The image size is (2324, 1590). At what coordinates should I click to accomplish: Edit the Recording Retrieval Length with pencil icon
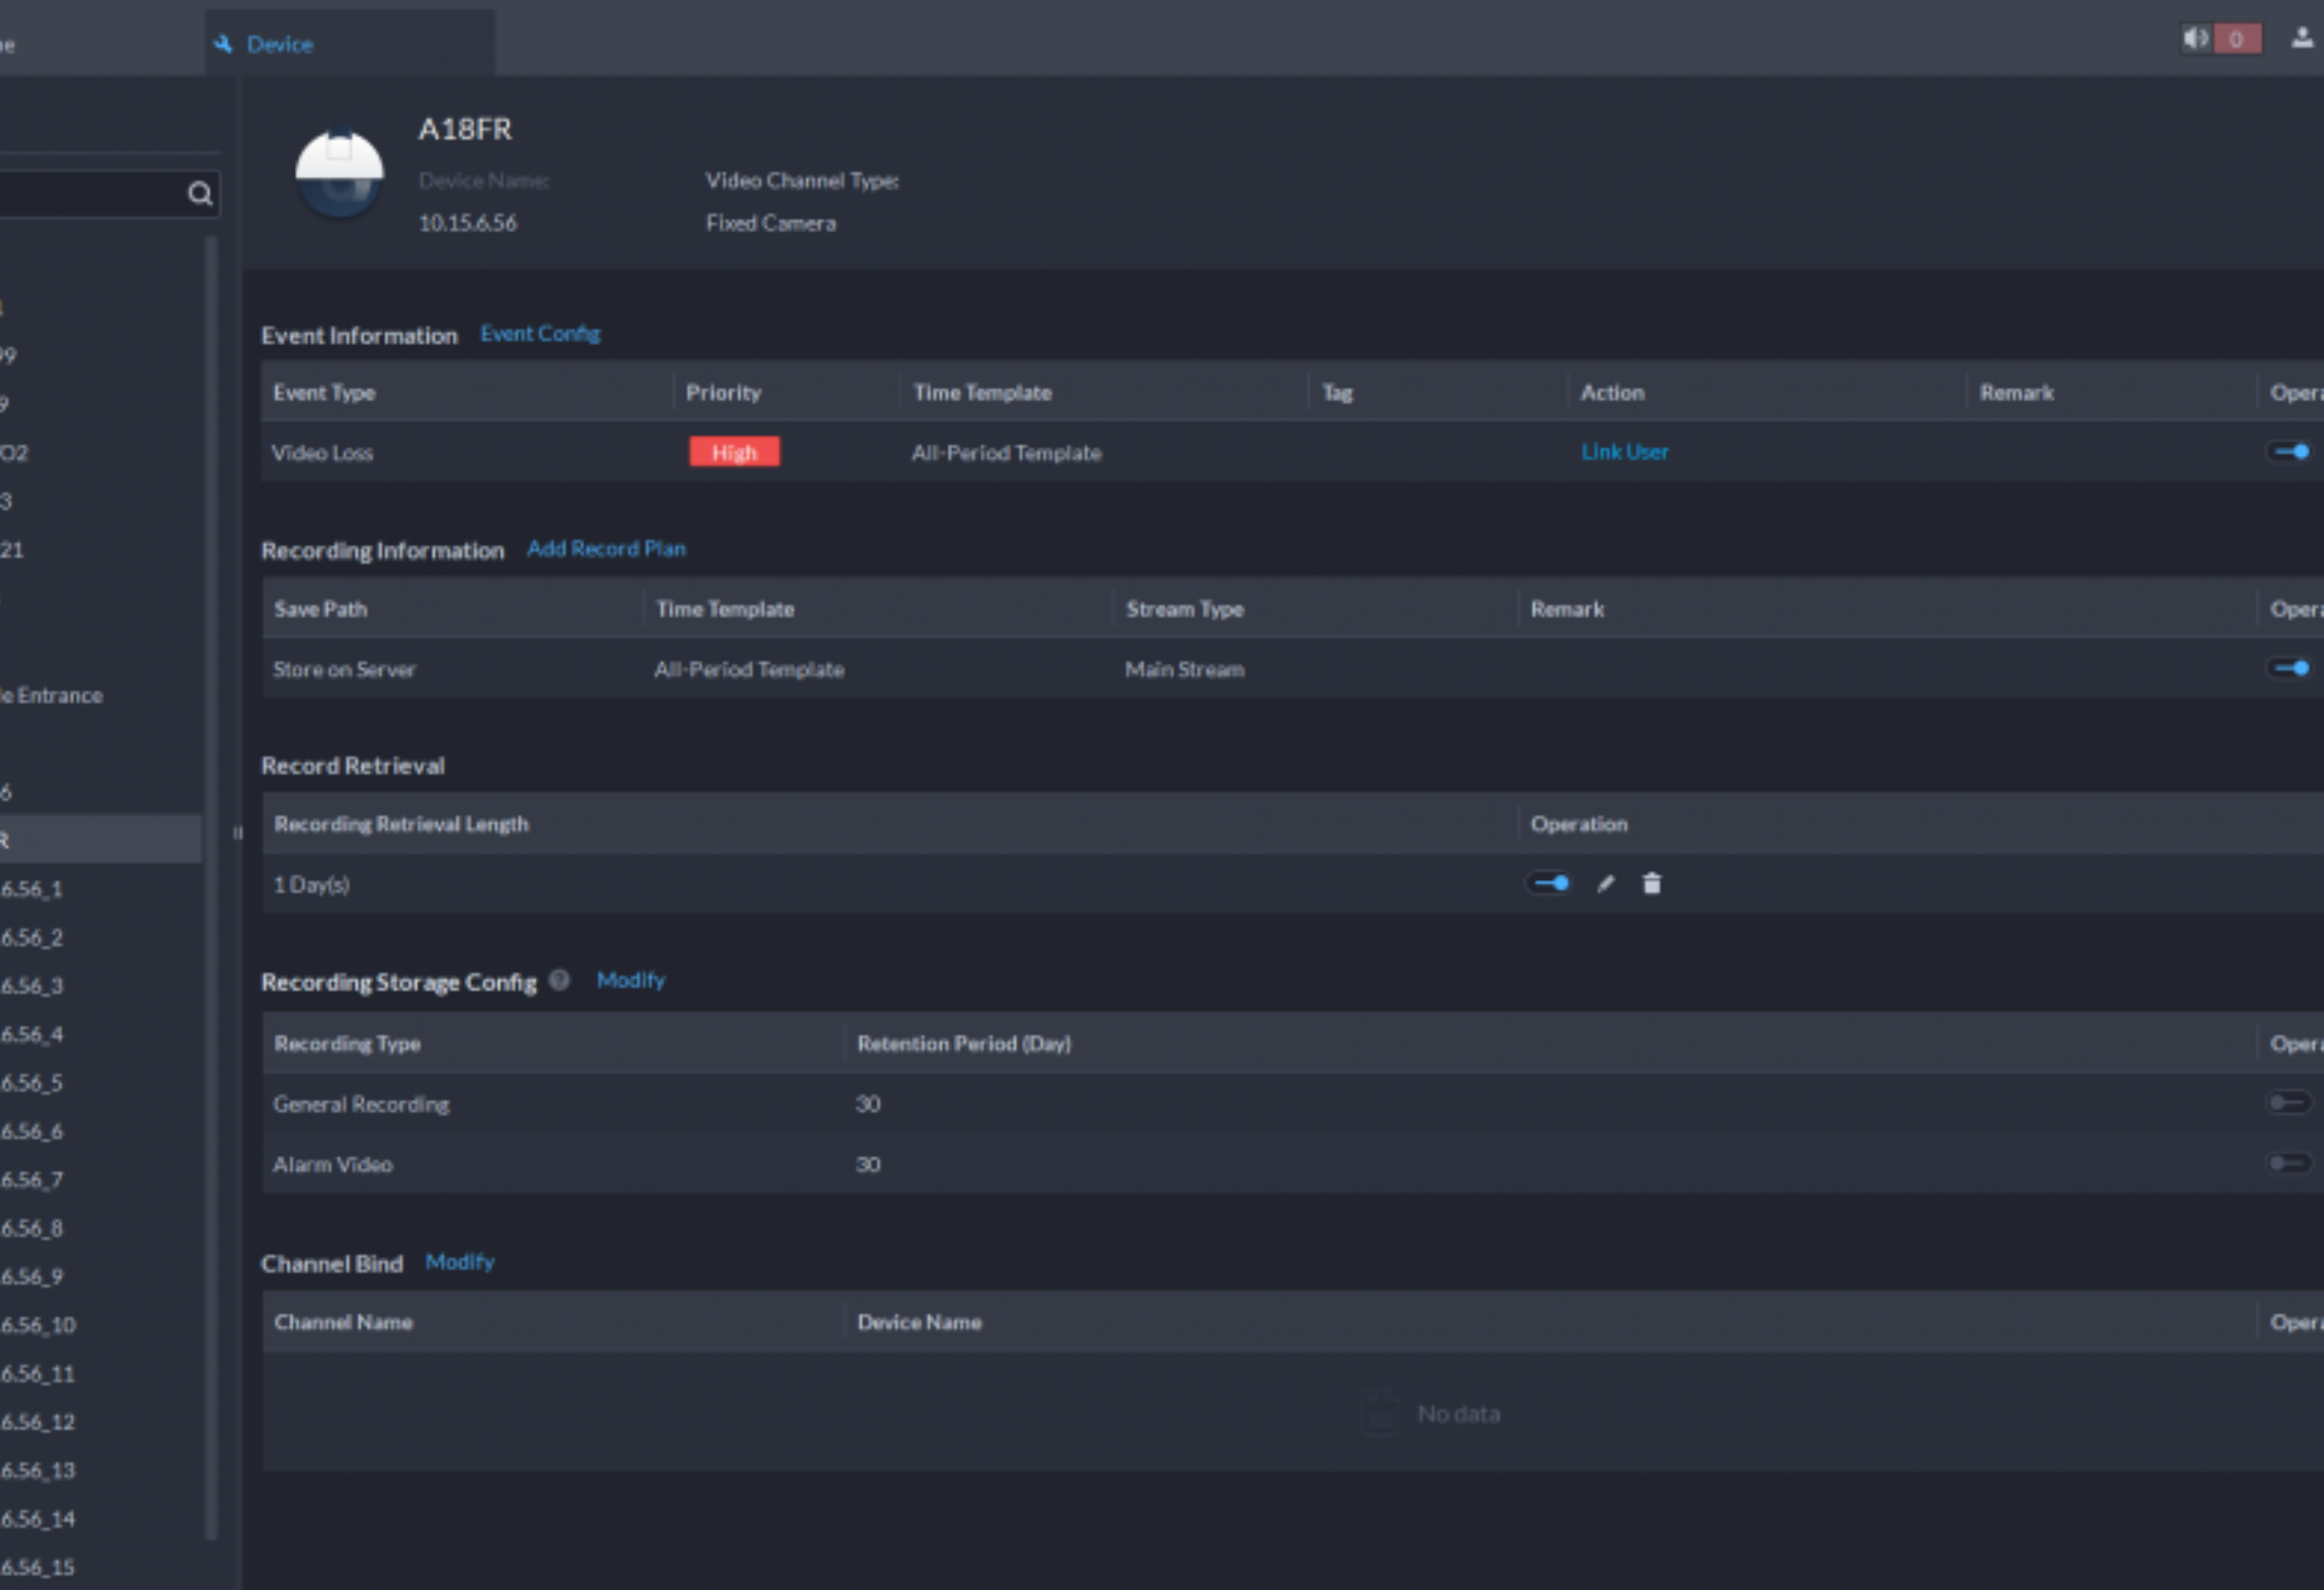[1604, 884]
